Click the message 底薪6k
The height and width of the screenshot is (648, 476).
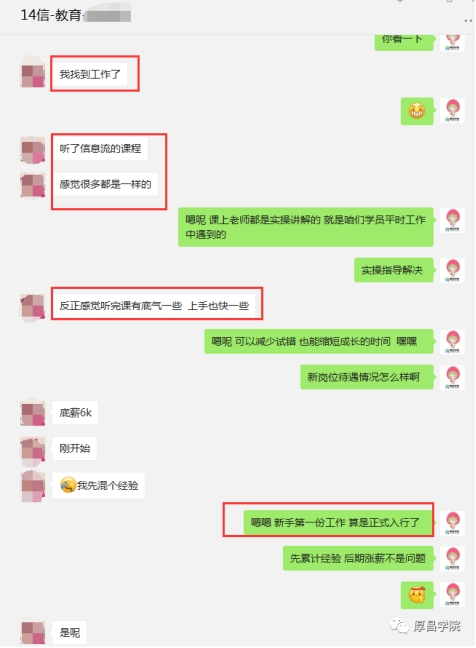coord(75,412)
